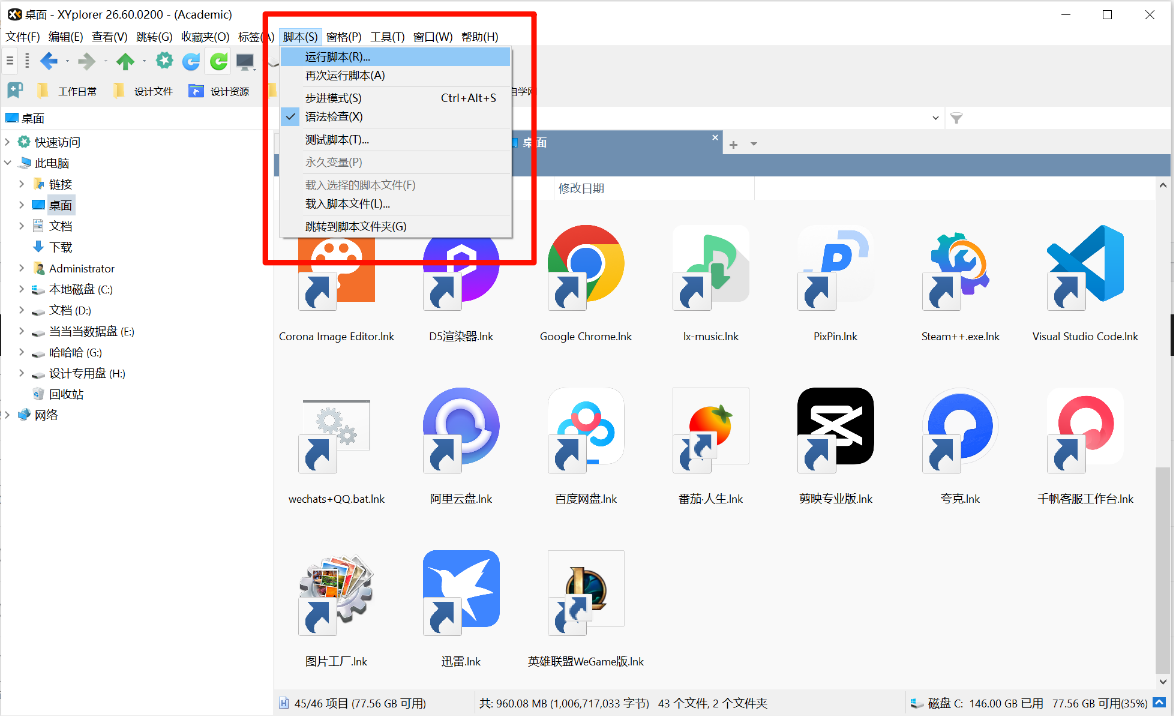This screenshot has height=716, width=1174.
Task: Open the tab list dropdown arrow
Action: click(x=754, y=144)
